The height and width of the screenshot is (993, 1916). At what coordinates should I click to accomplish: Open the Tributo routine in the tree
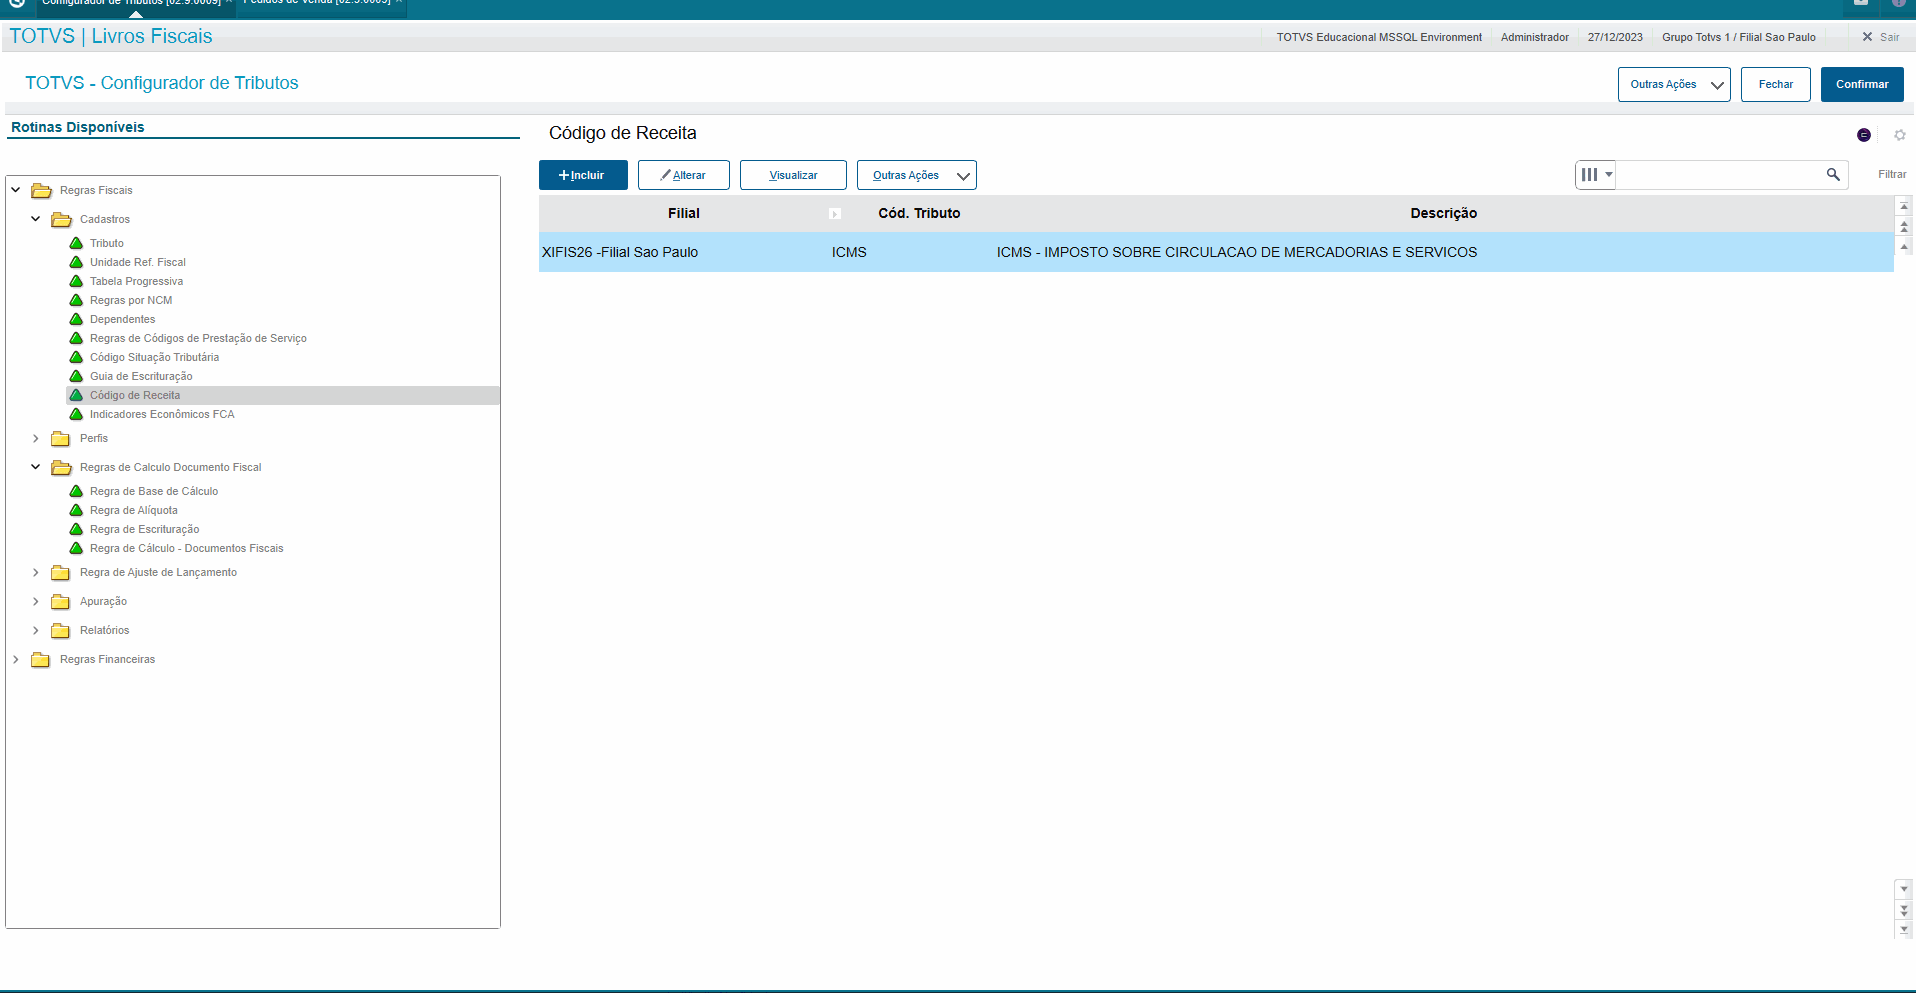[106, 243]
